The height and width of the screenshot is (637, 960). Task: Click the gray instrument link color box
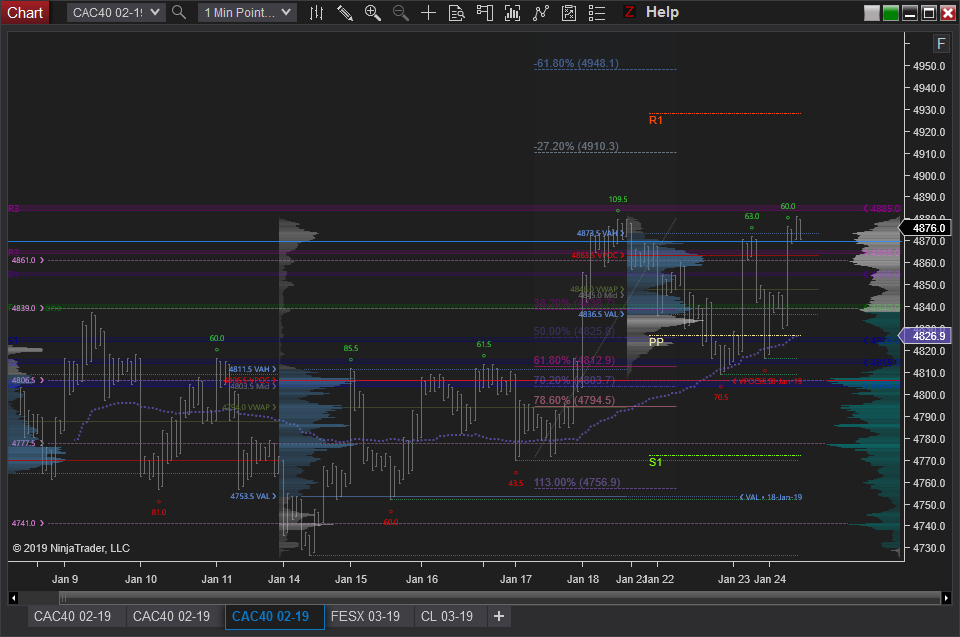coord(872,13)
